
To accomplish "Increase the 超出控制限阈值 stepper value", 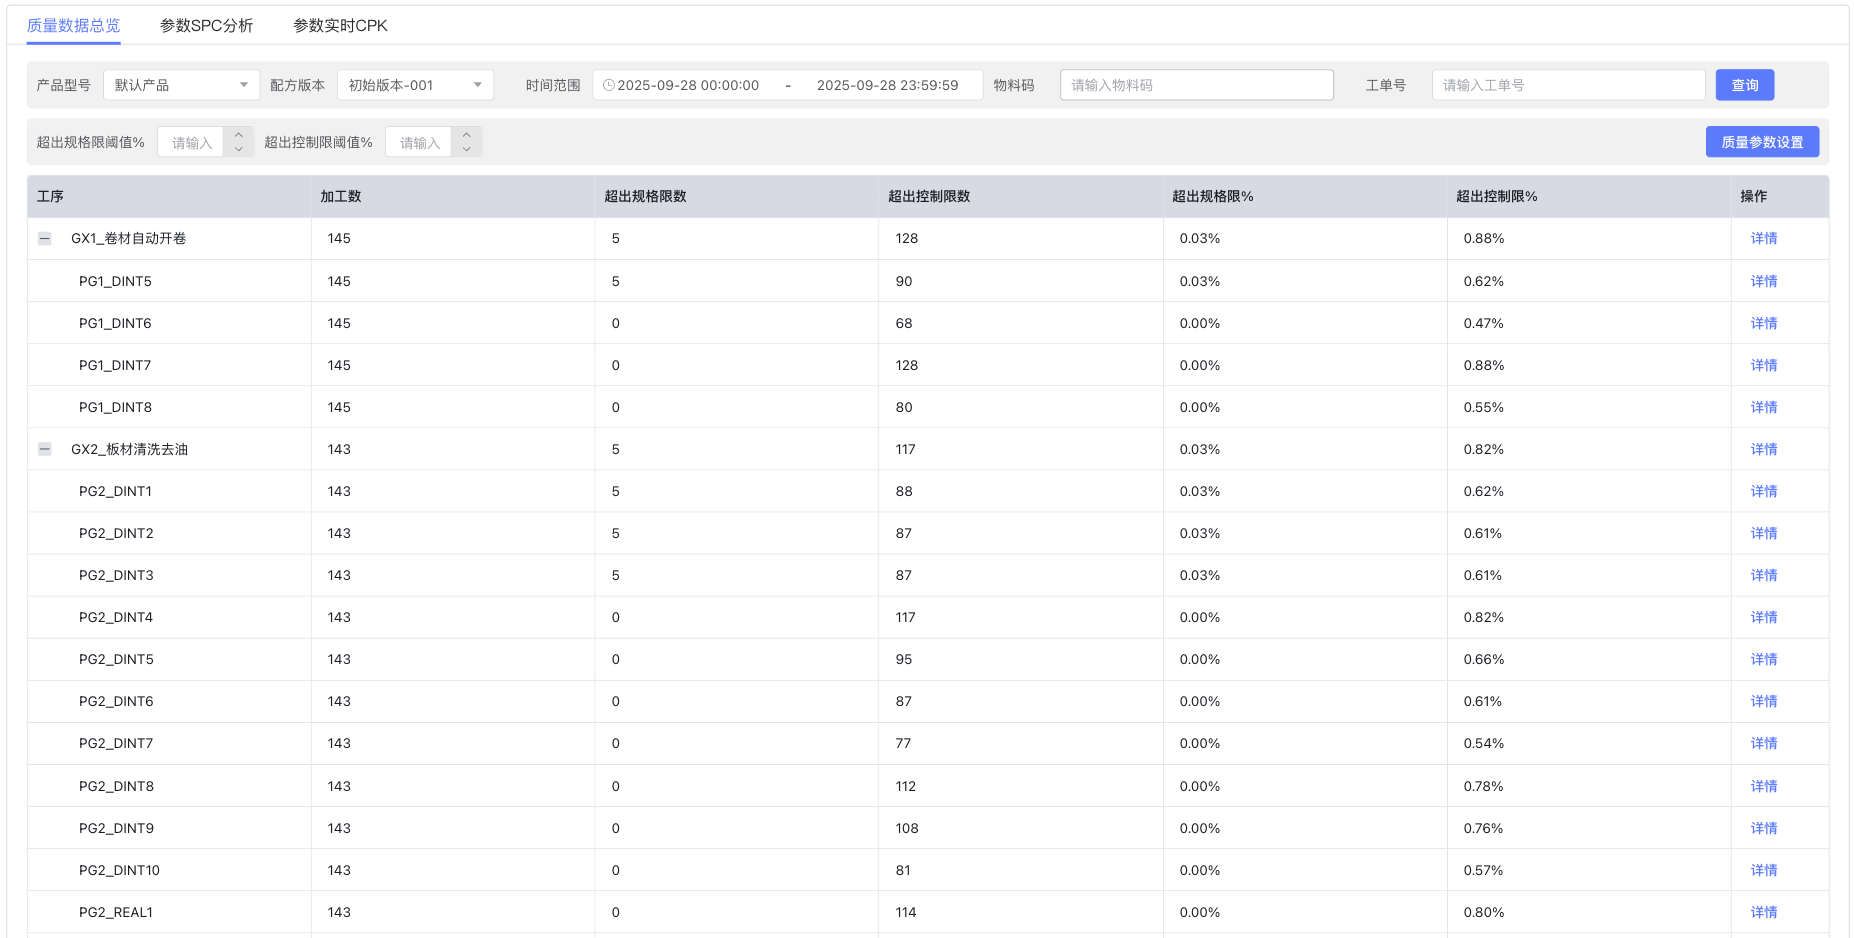I will coord(467,135).
